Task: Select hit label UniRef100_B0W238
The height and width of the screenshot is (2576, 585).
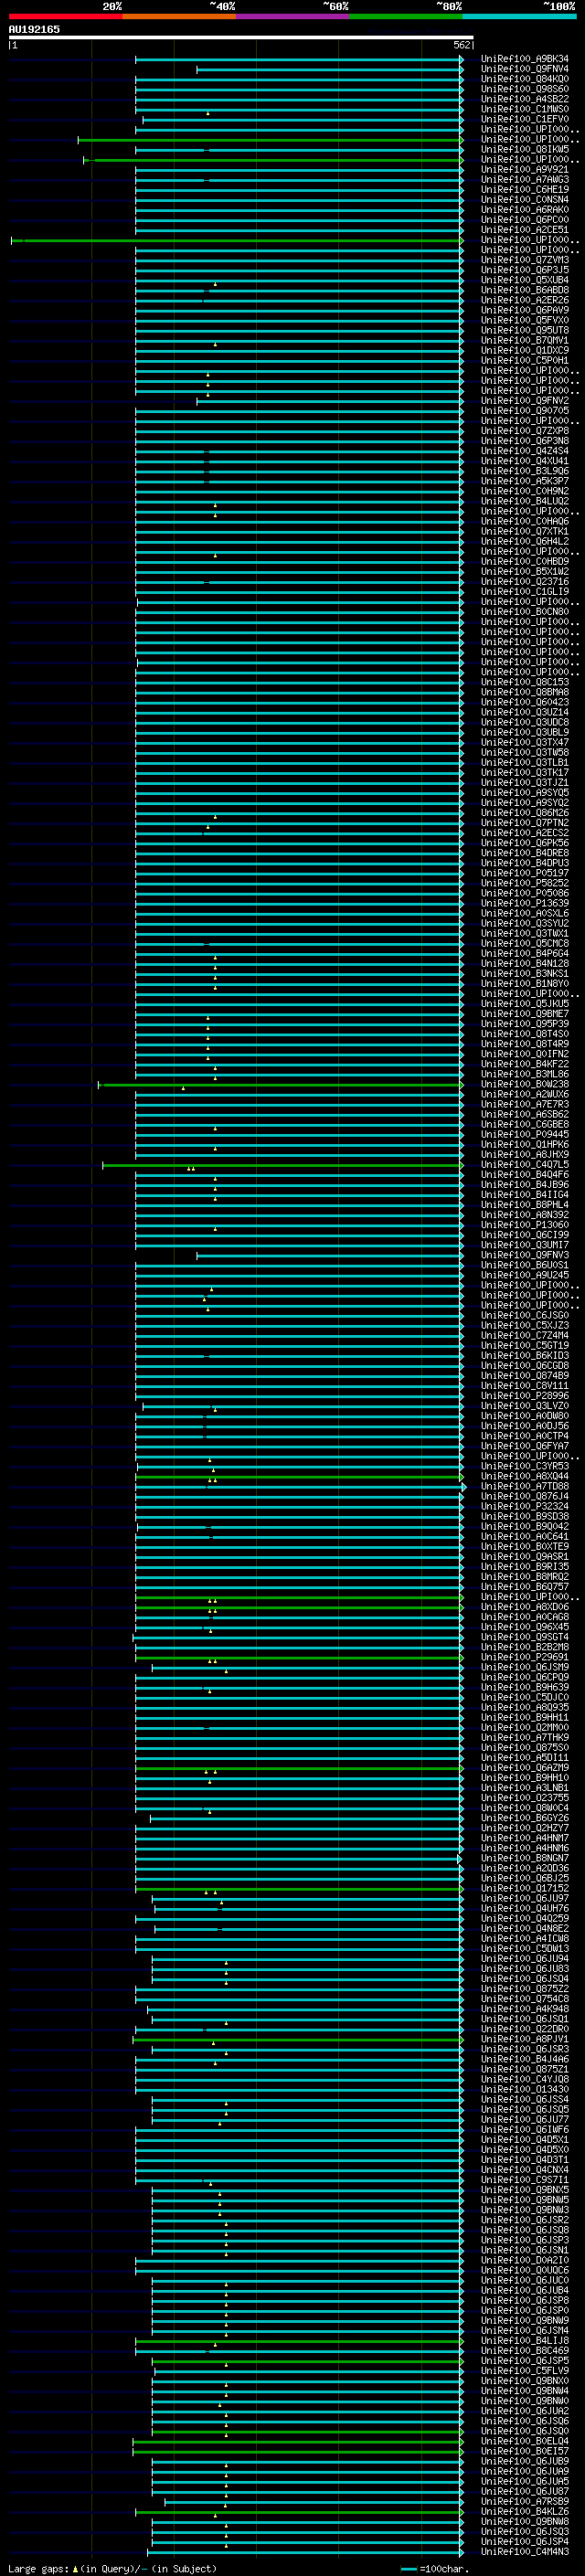Action: pos(525,1084)
